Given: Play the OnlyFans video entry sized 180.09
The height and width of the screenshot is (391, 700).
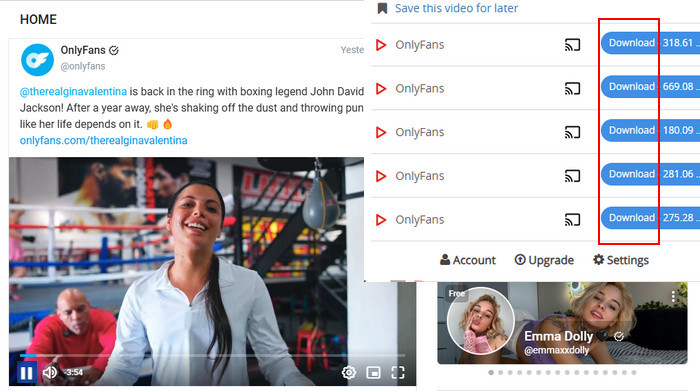Looking at the screenshot, I should pos(381,132).
